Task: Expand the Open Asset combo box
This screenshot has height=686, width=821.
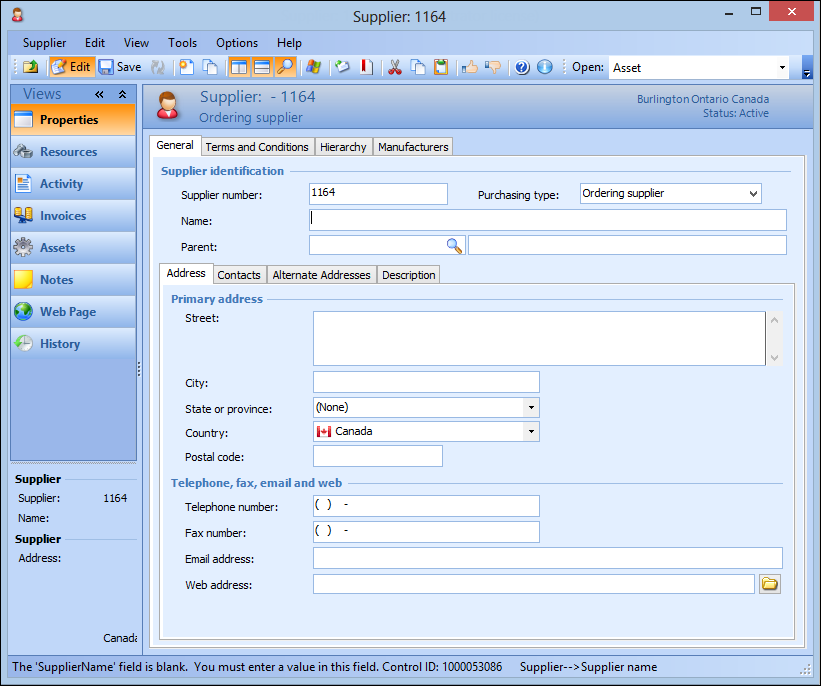Action: [x=782, y=68]
